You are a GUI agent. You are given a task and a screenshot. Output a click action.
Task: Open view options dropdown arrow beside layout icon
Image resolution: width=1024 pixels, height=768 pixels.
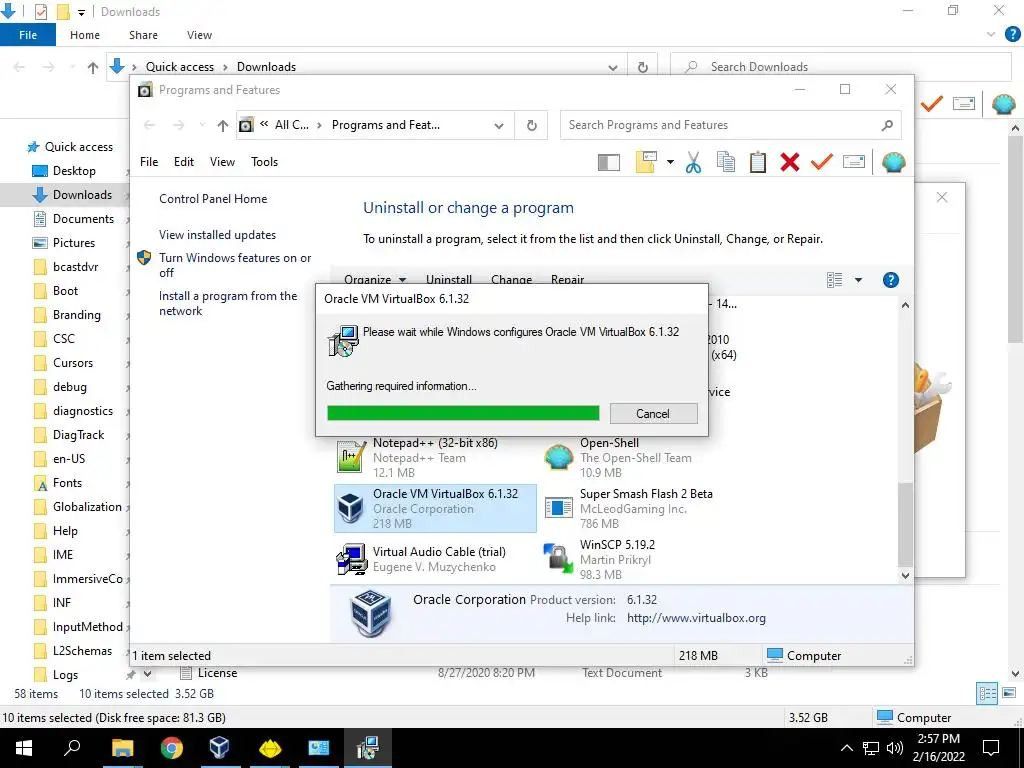(x=858, y=280)
